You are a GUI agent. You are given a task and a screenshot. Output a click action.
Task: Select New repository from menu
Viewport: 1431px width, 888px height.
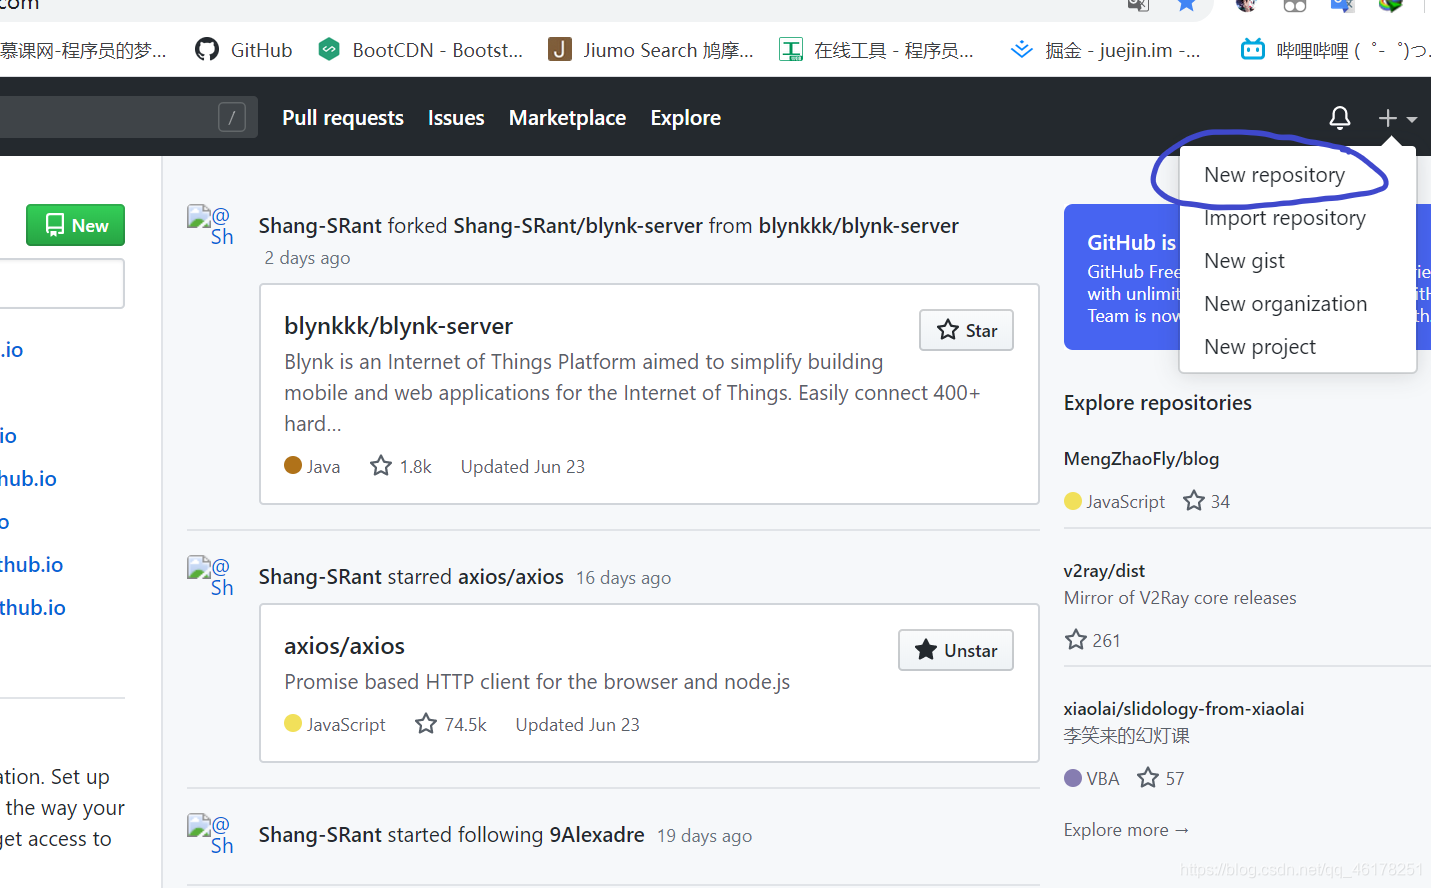1274,175
